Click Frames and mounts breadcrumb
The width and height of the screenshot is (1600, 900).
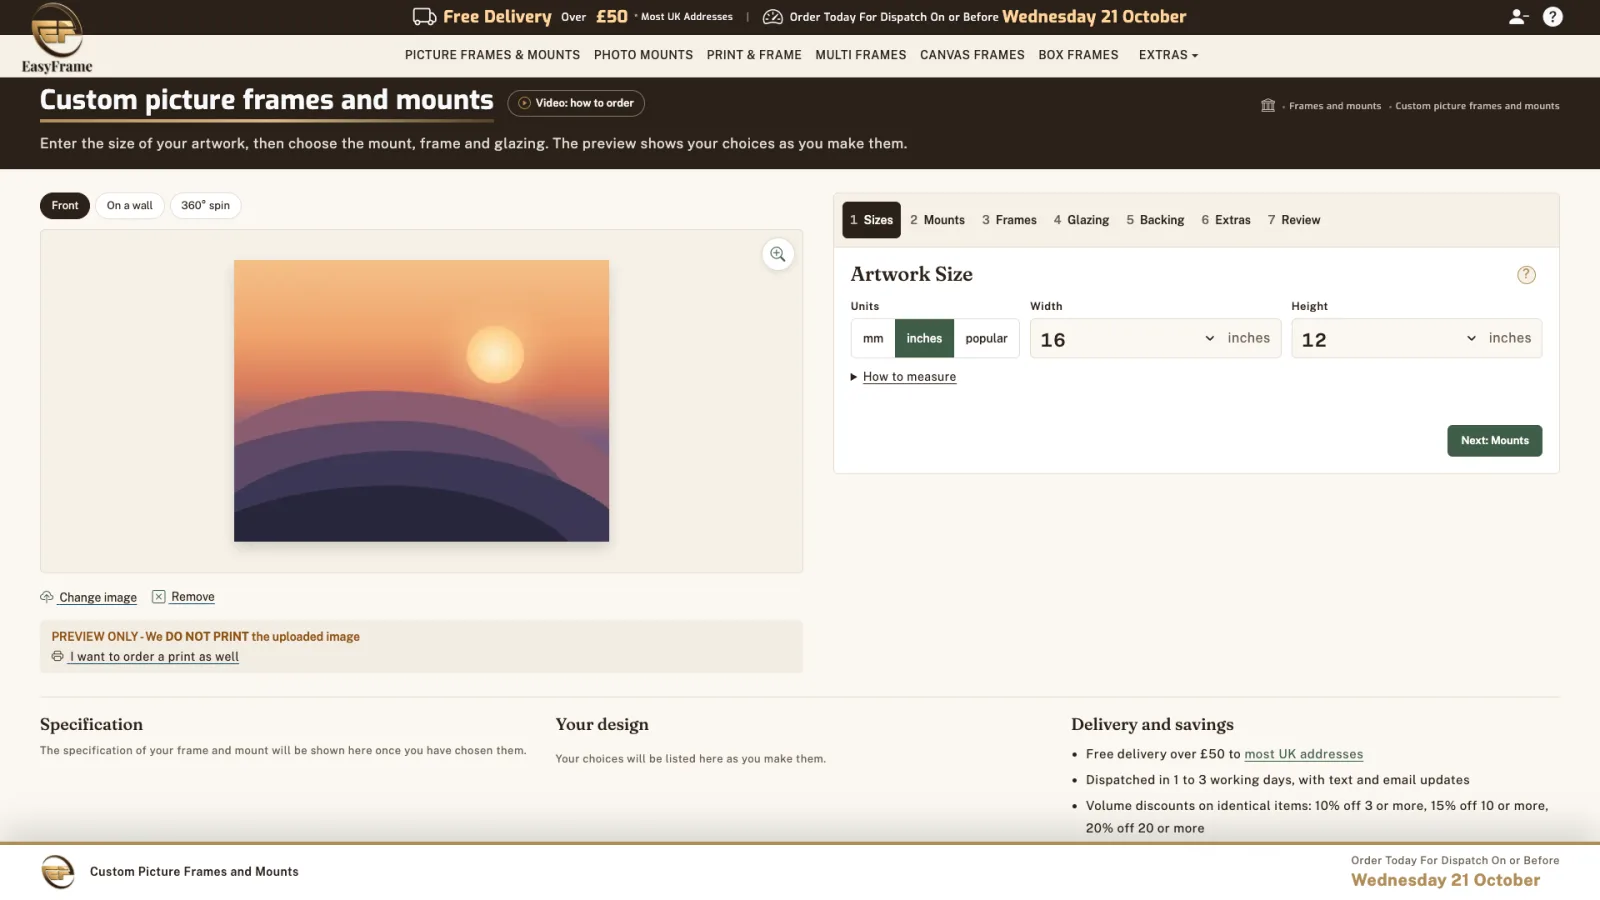point(1335,106)
